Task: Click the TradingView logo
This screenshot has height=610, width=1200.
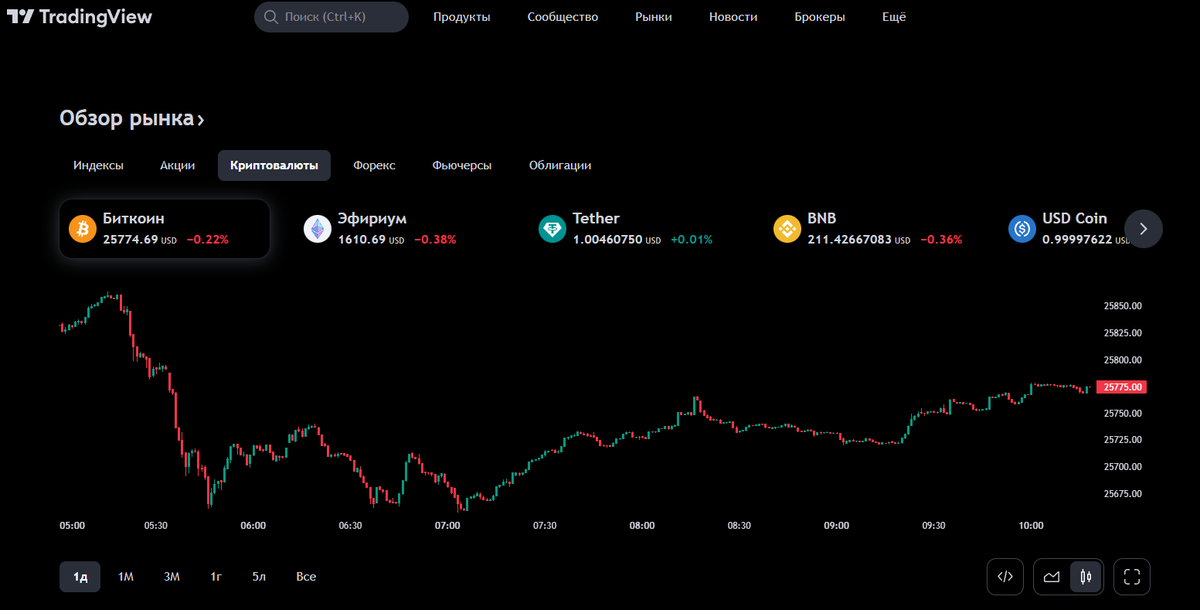Action: (79, 17)
